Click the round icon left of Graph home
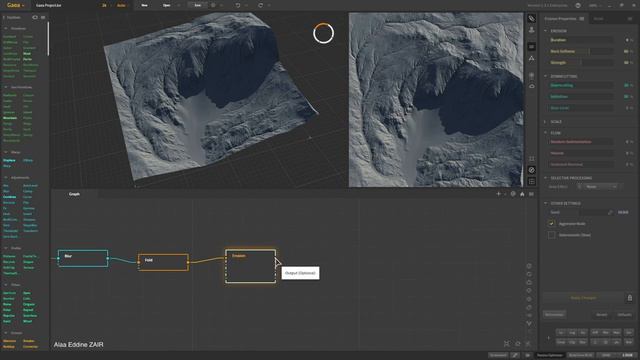 click(x=513, y=194)
